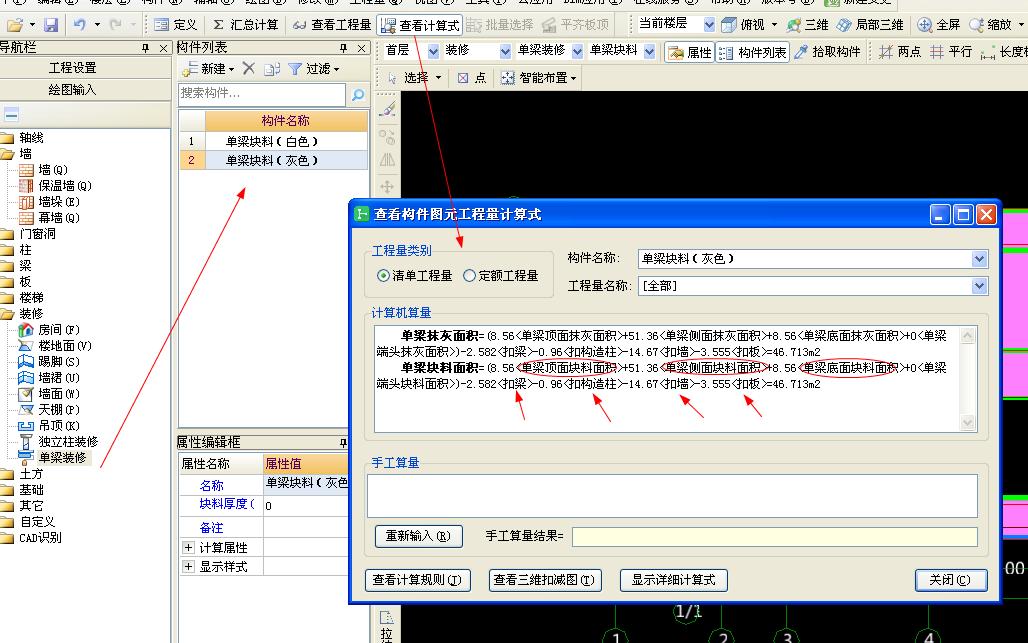
Task: Click in the 手工算量 text area
Action: (x=672, y=496)
